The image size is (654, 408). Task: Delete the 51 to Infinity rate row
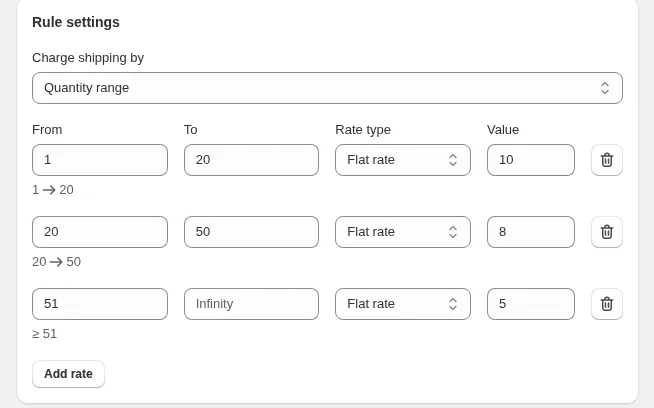pyautogui.click(x=607, y=304)
